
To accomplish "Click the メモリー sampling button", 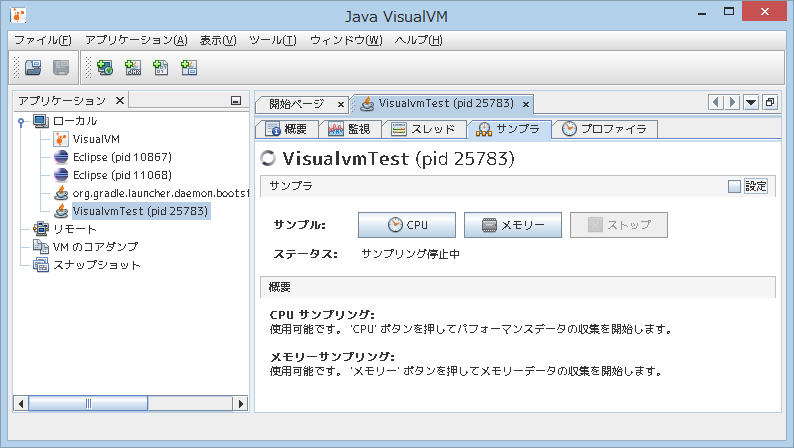I will click(513, 225).
